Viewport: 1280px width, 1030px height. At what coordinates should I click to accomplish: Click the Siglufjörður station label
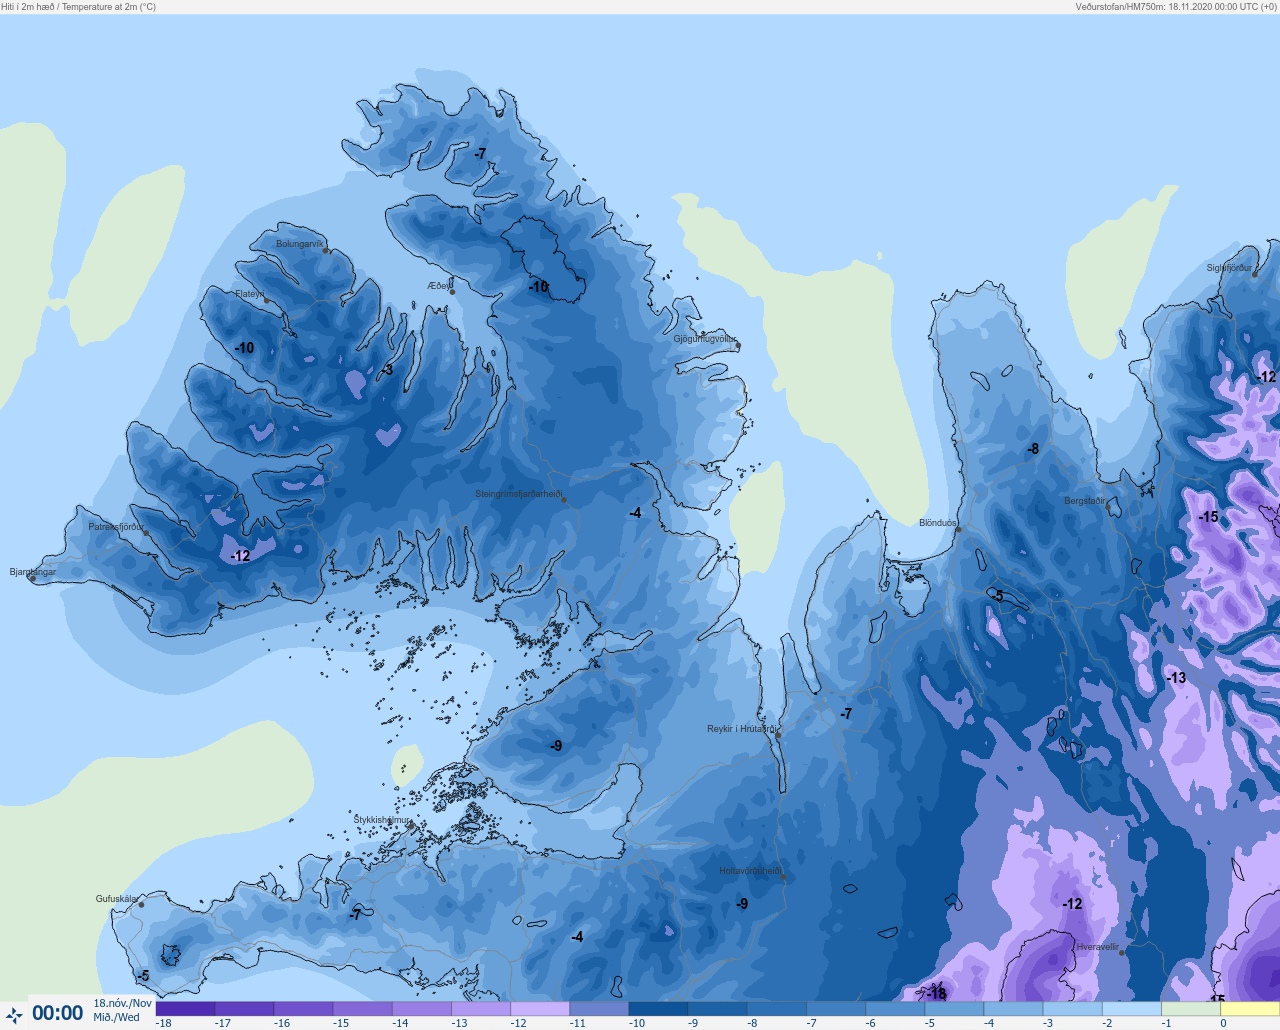pos(1230,268)
